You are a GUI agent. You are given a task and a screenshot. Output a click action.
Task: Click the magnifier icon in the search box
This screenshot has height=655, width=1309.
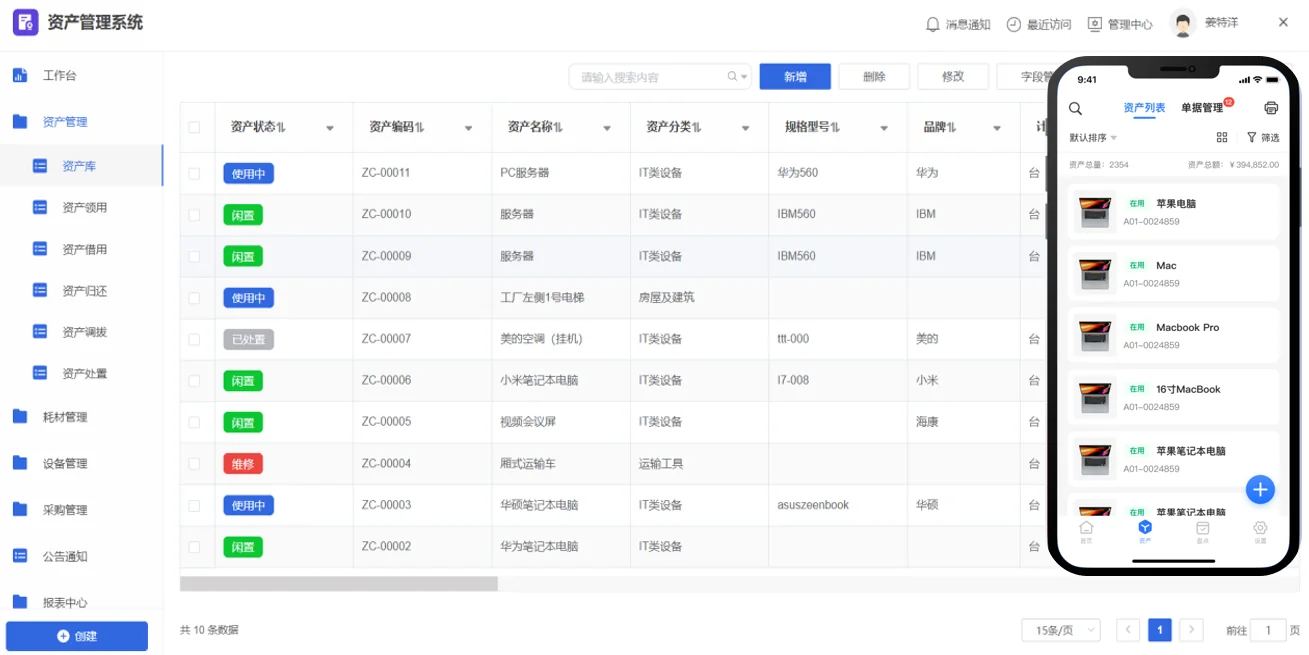point(733,76)
